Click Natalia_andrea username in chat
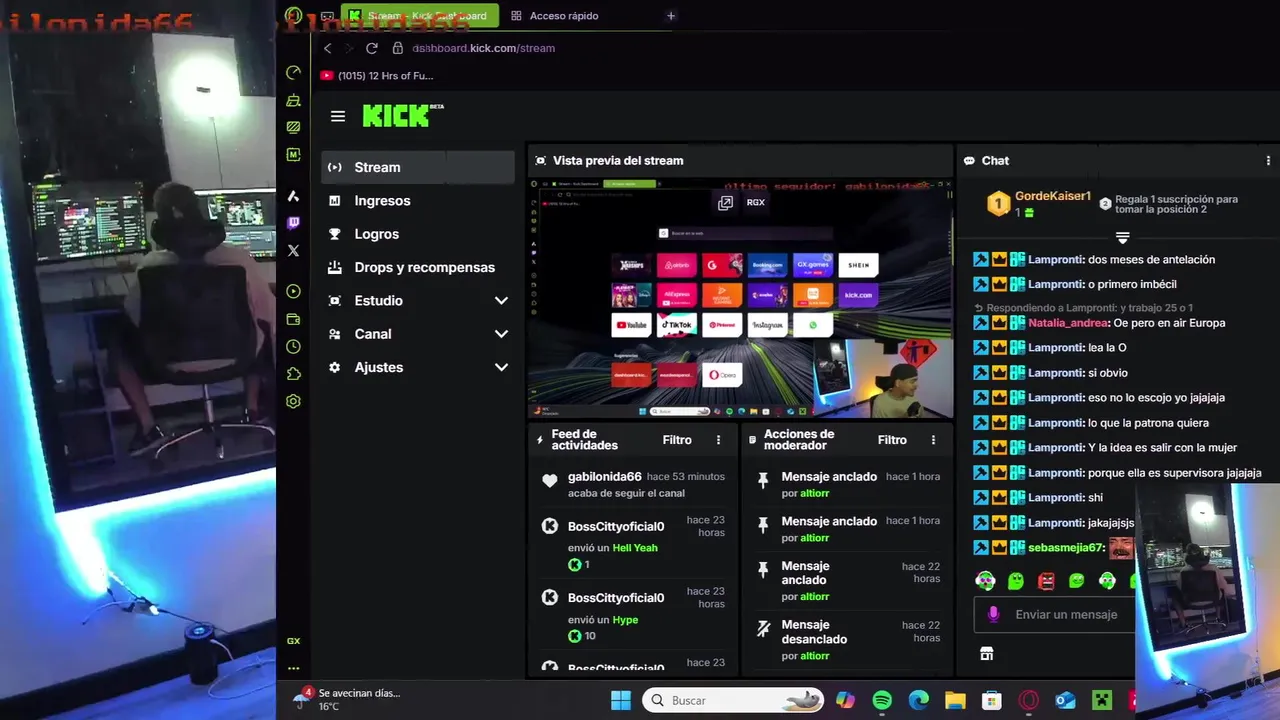Screen dimensions: 1280x720 pos(1068,323)
